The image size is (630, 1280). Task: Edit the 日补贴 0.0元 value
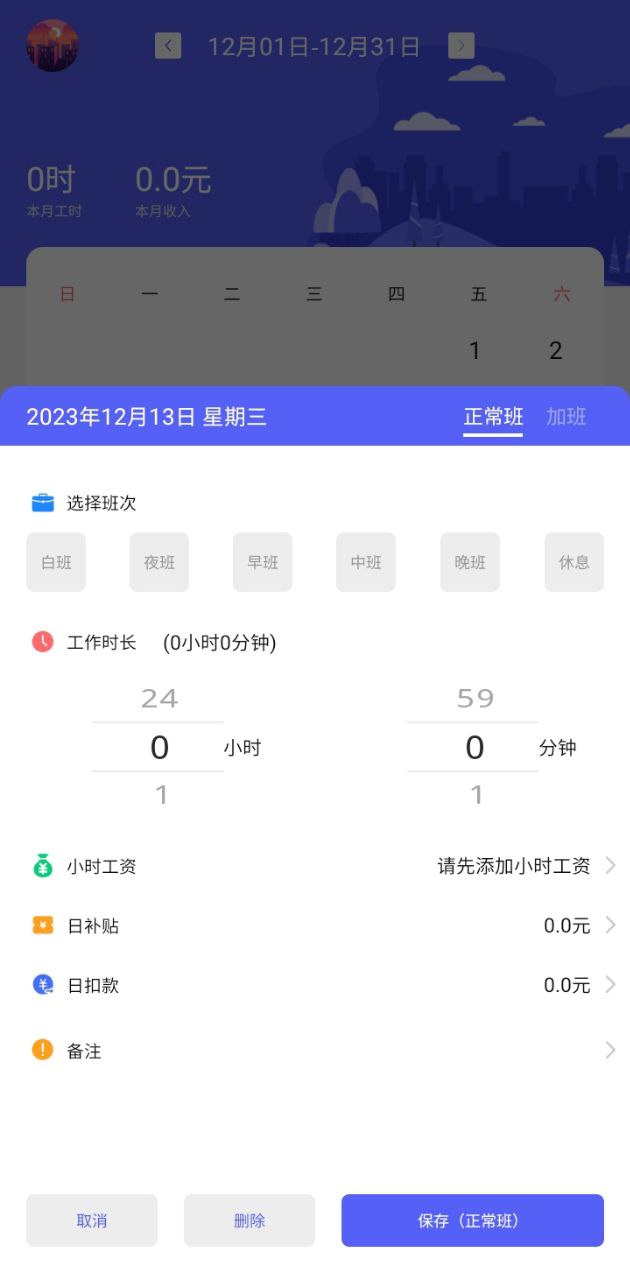click(567, 926)
